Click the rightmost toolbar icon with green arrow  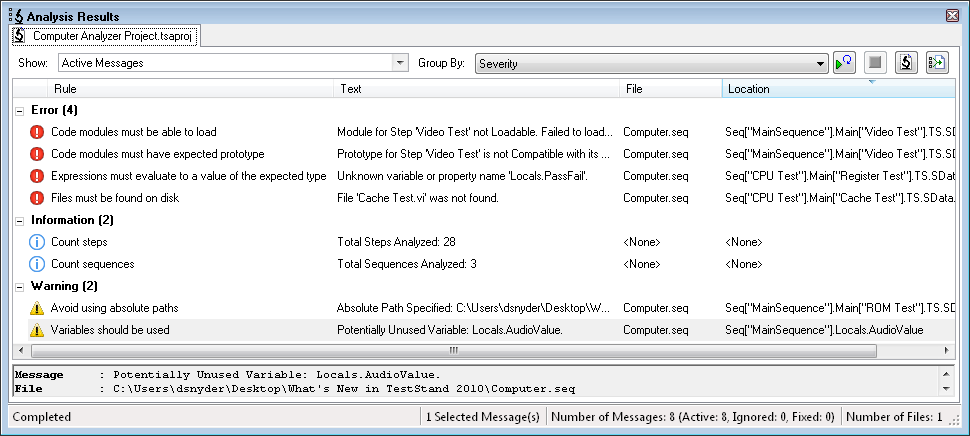pyautogui.click(x=936, y=63)
